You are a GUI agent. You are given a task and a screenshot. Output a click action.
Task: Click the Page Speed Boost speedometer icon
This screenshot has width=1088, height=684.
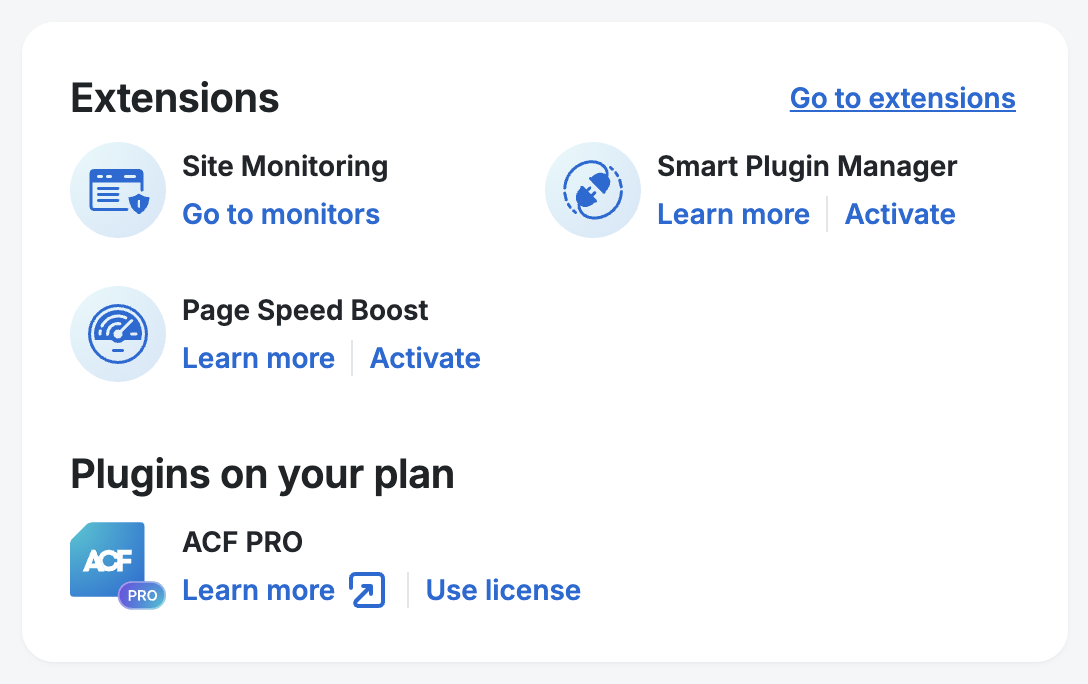118,334
